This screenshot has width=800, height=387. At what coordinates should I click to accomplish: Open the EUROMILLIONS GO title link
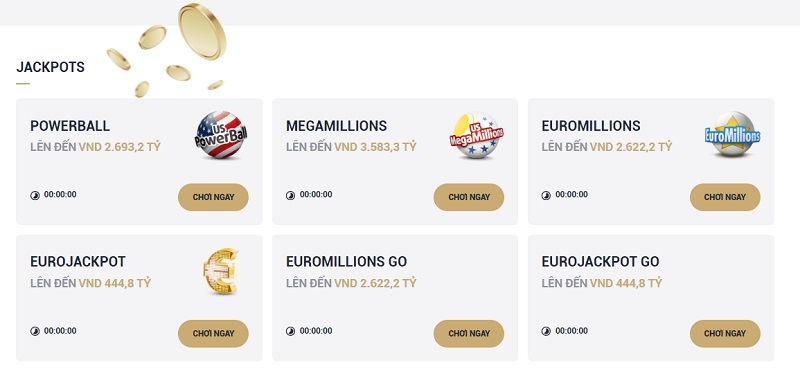point(346,262)
